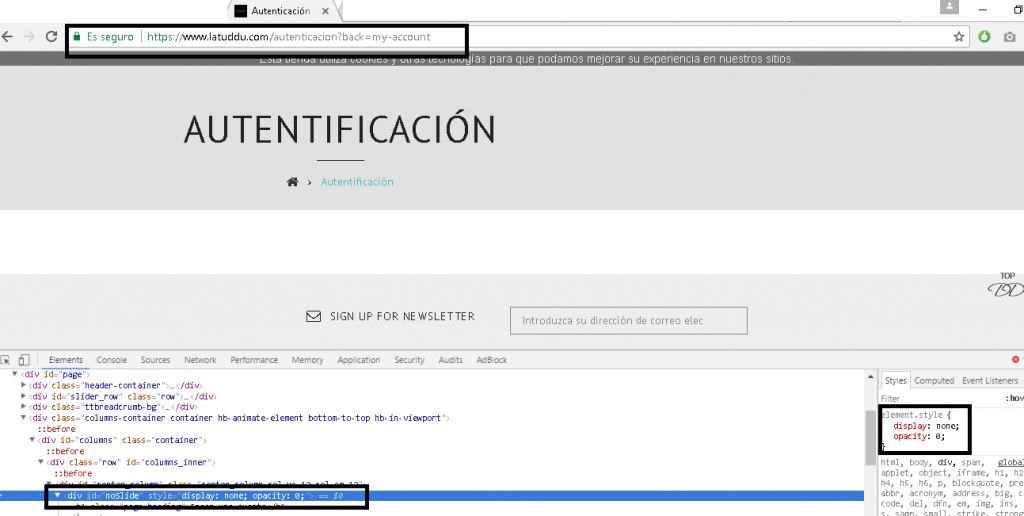This screenshot has width=1024, height=516.
Task: Click the Autentificación breadcrumb link
Action: [357, 182]
